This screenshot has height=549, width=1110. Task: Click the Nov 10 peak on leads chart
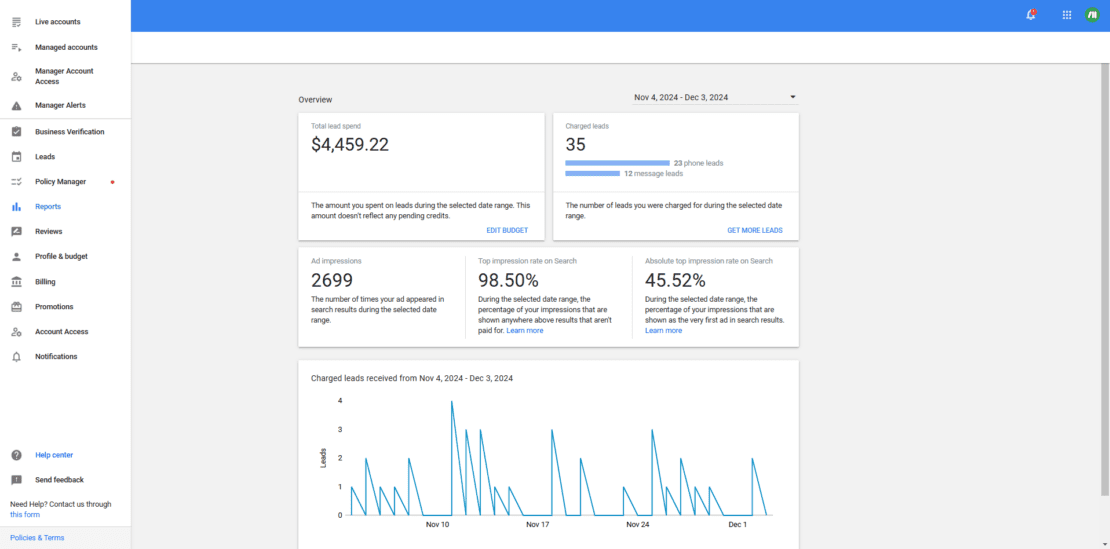452,402
